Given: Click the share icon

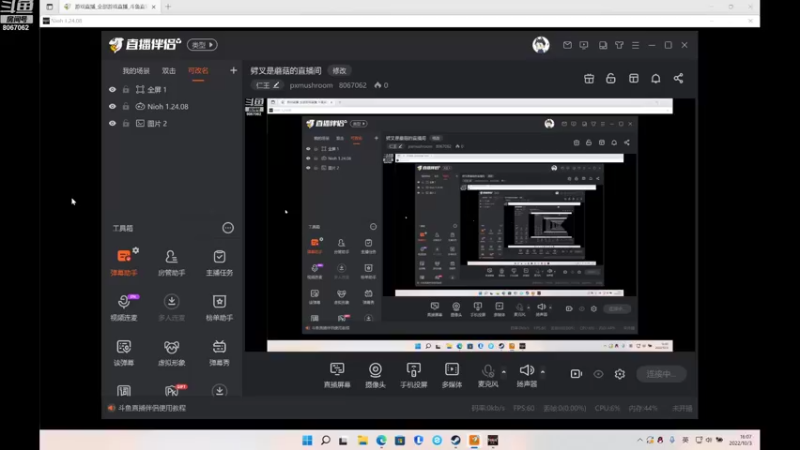Looking at the screenshot, I should (x=678, y=79).
